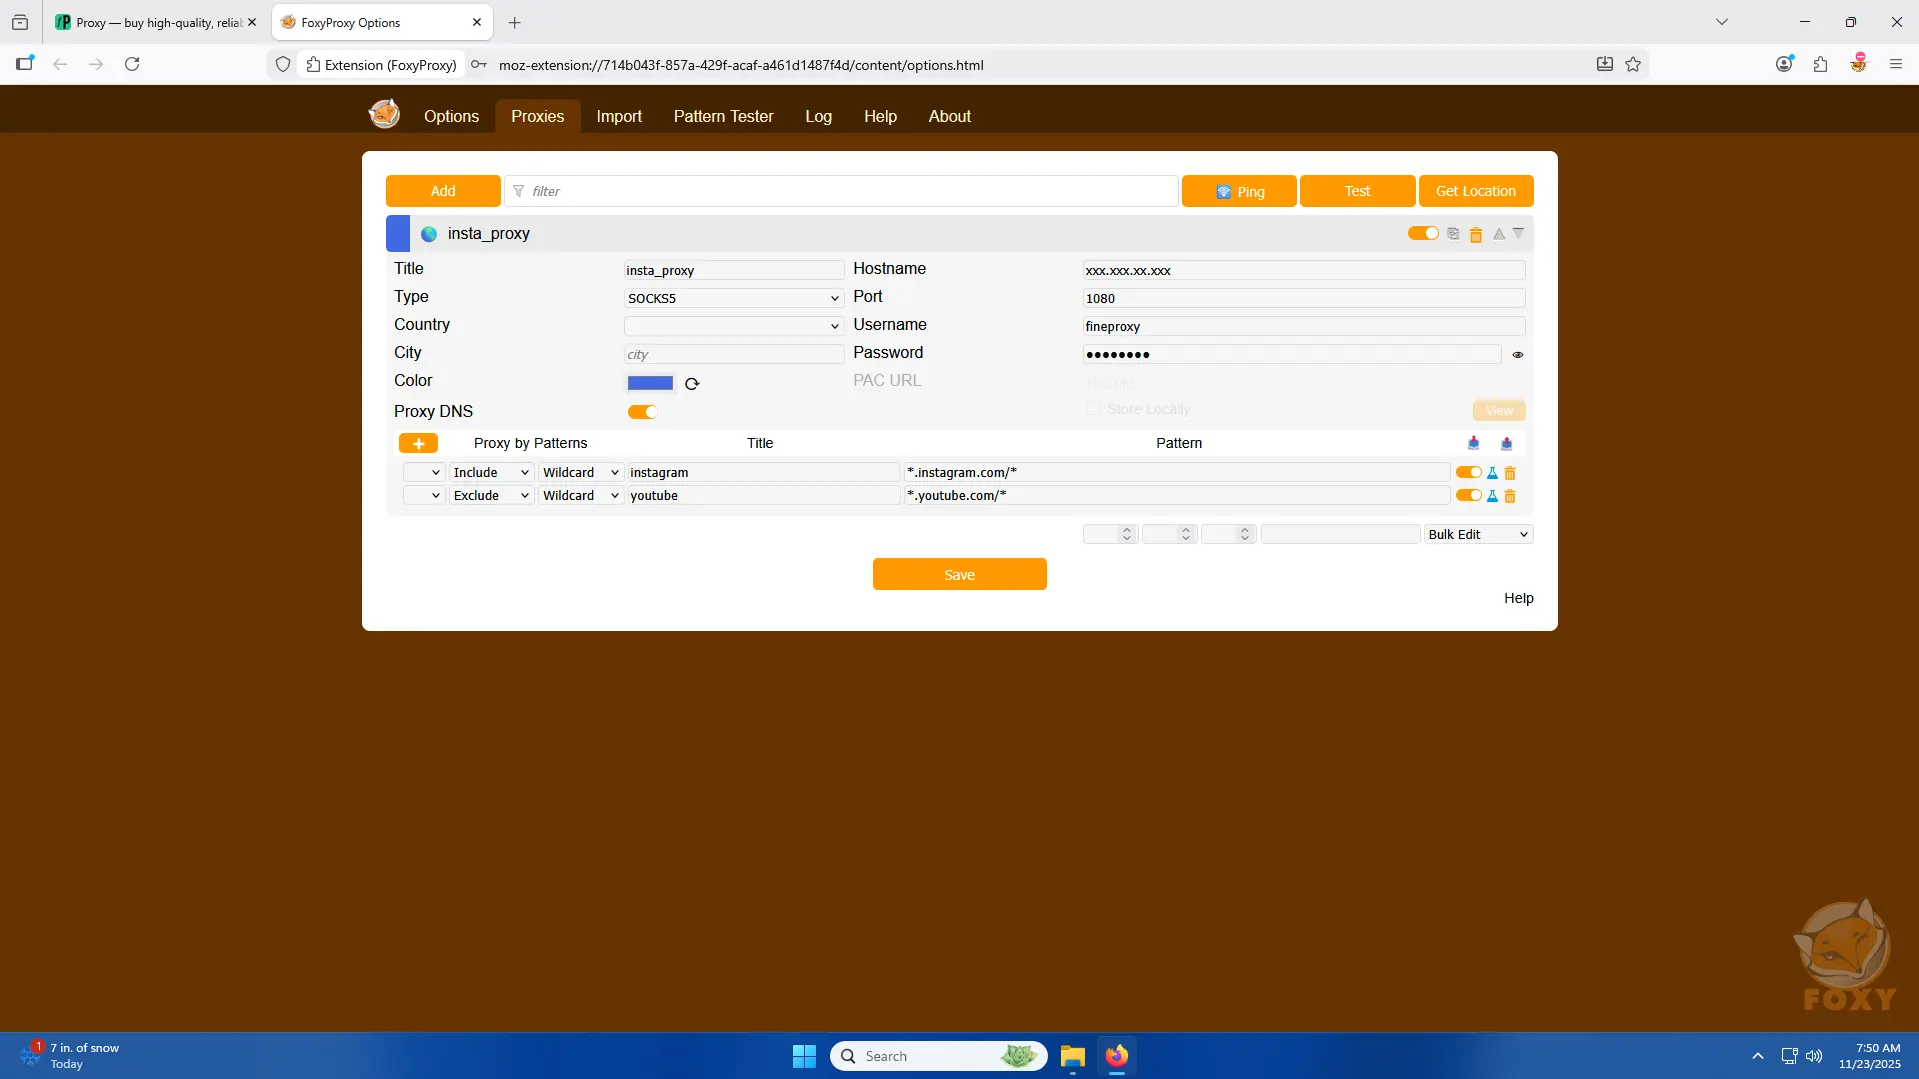Click the globe icon beside insta_proxy
This screenshot has height=1079, width=1919.
429,234
